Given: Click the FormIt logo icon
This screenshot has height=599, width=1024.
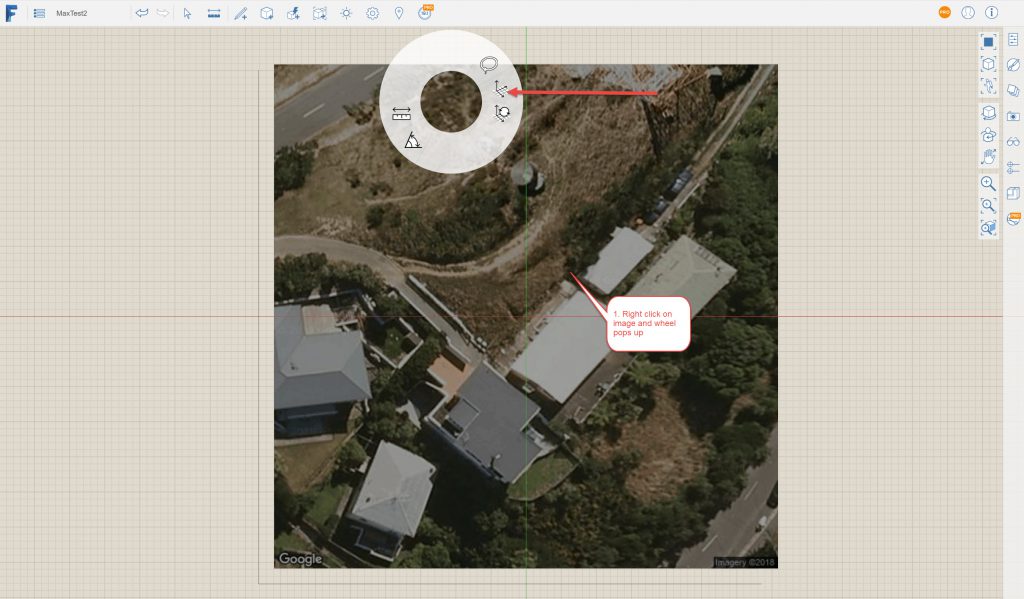Looking at the screenshot, I should [11, 13].
